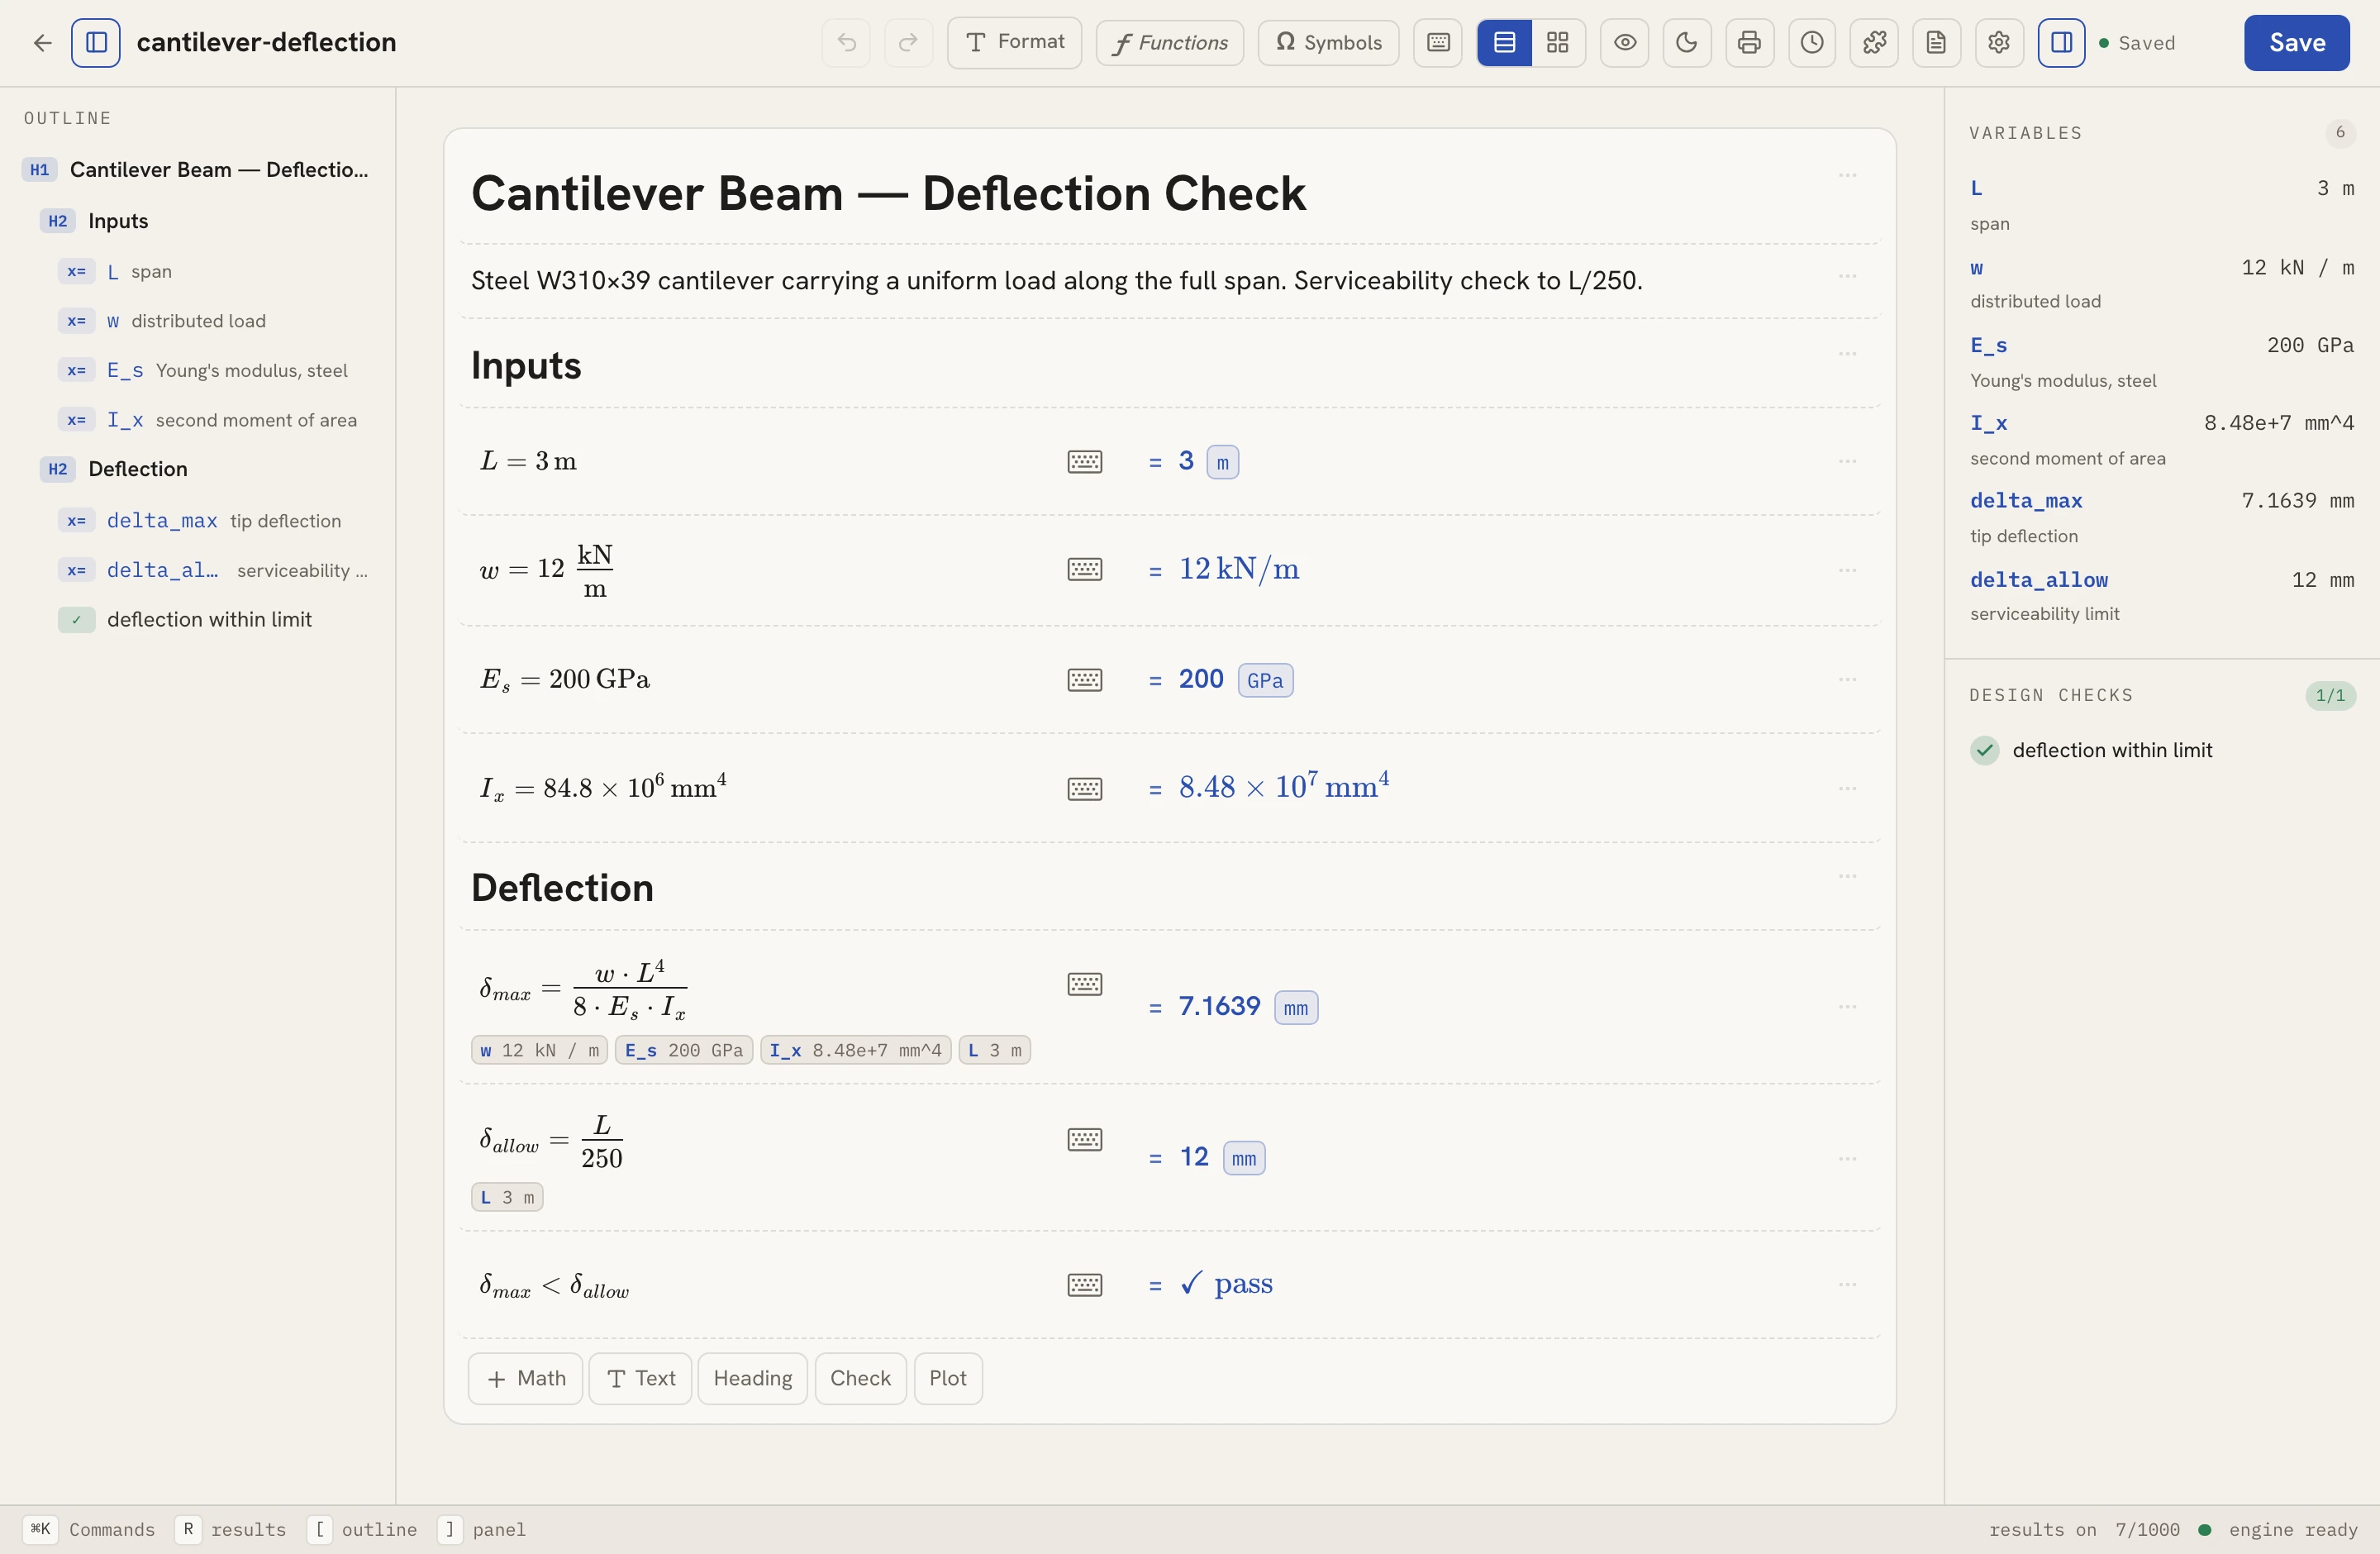This screenshot has width=2380, height=1554.
Task: Open the Functions menu
Action: 1169,43
